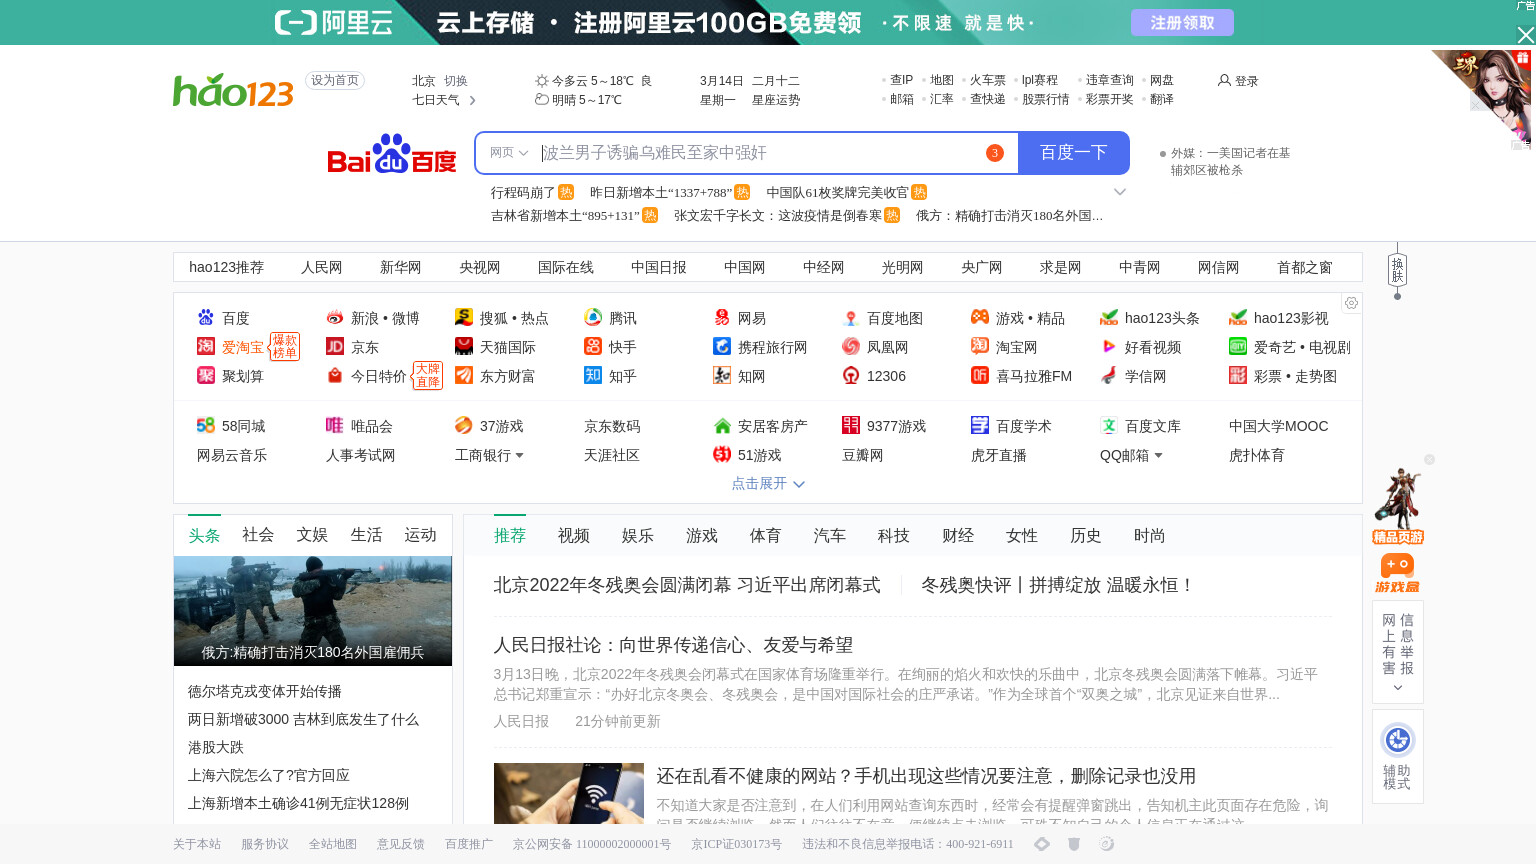This screenshot has width=1536, height=864.
Task: Expand the hot search list chevron
Action: click(1120, 192)
